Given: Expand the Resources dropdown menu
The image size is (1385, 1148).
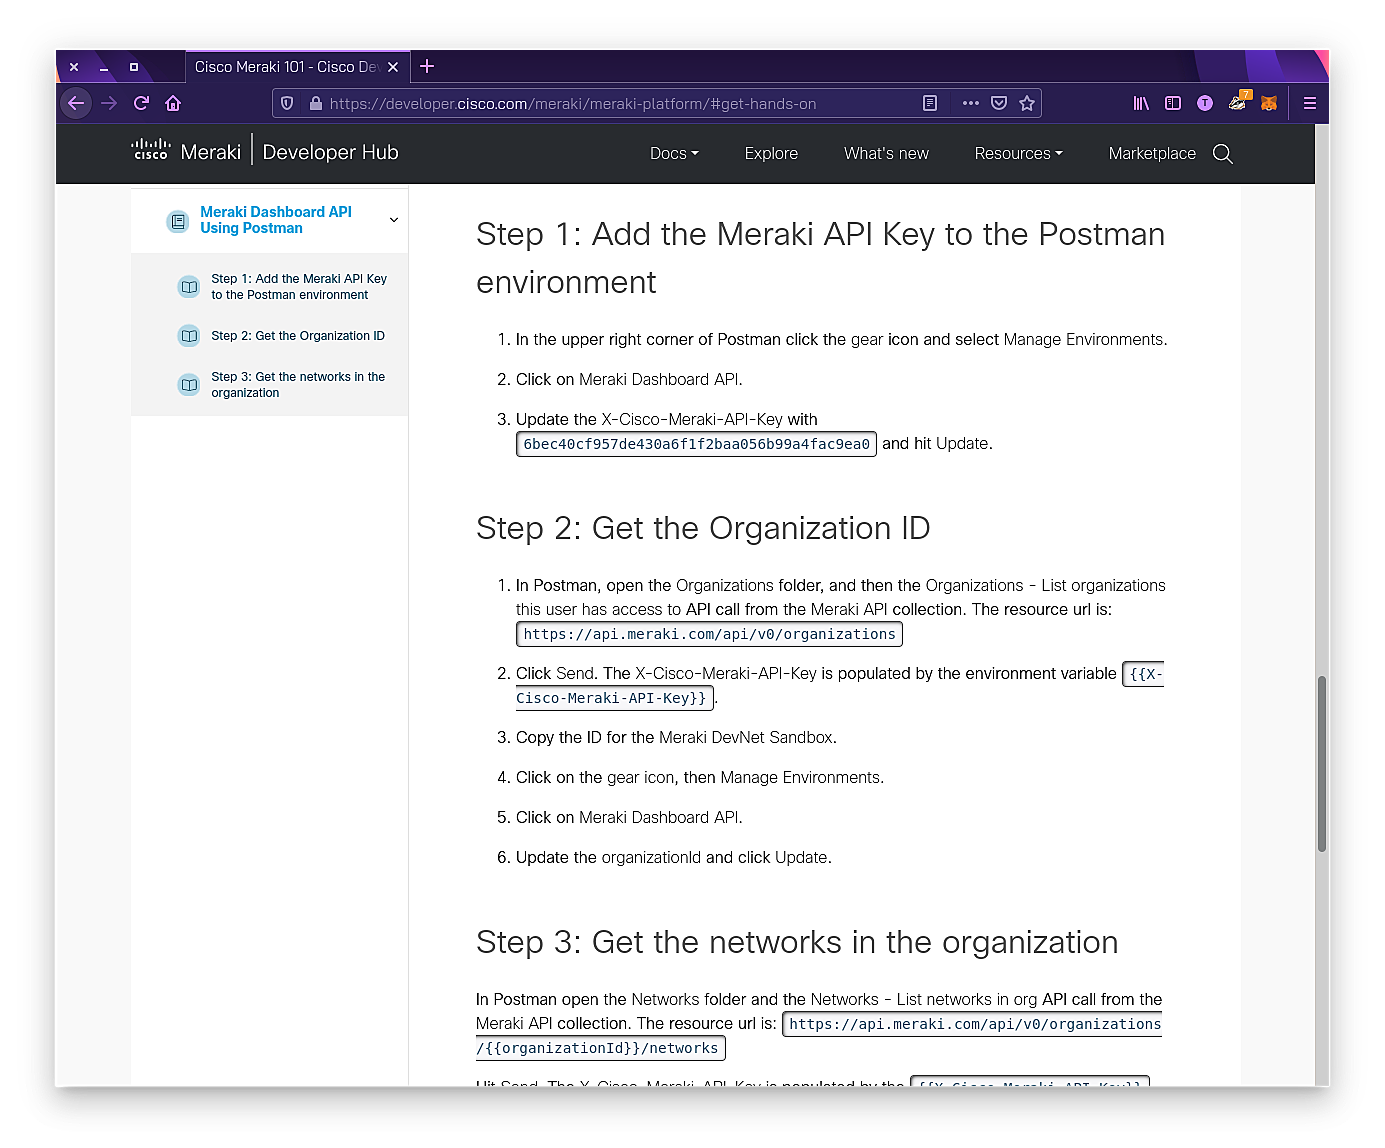Looking at the screenshot, I should [1019, 154].
